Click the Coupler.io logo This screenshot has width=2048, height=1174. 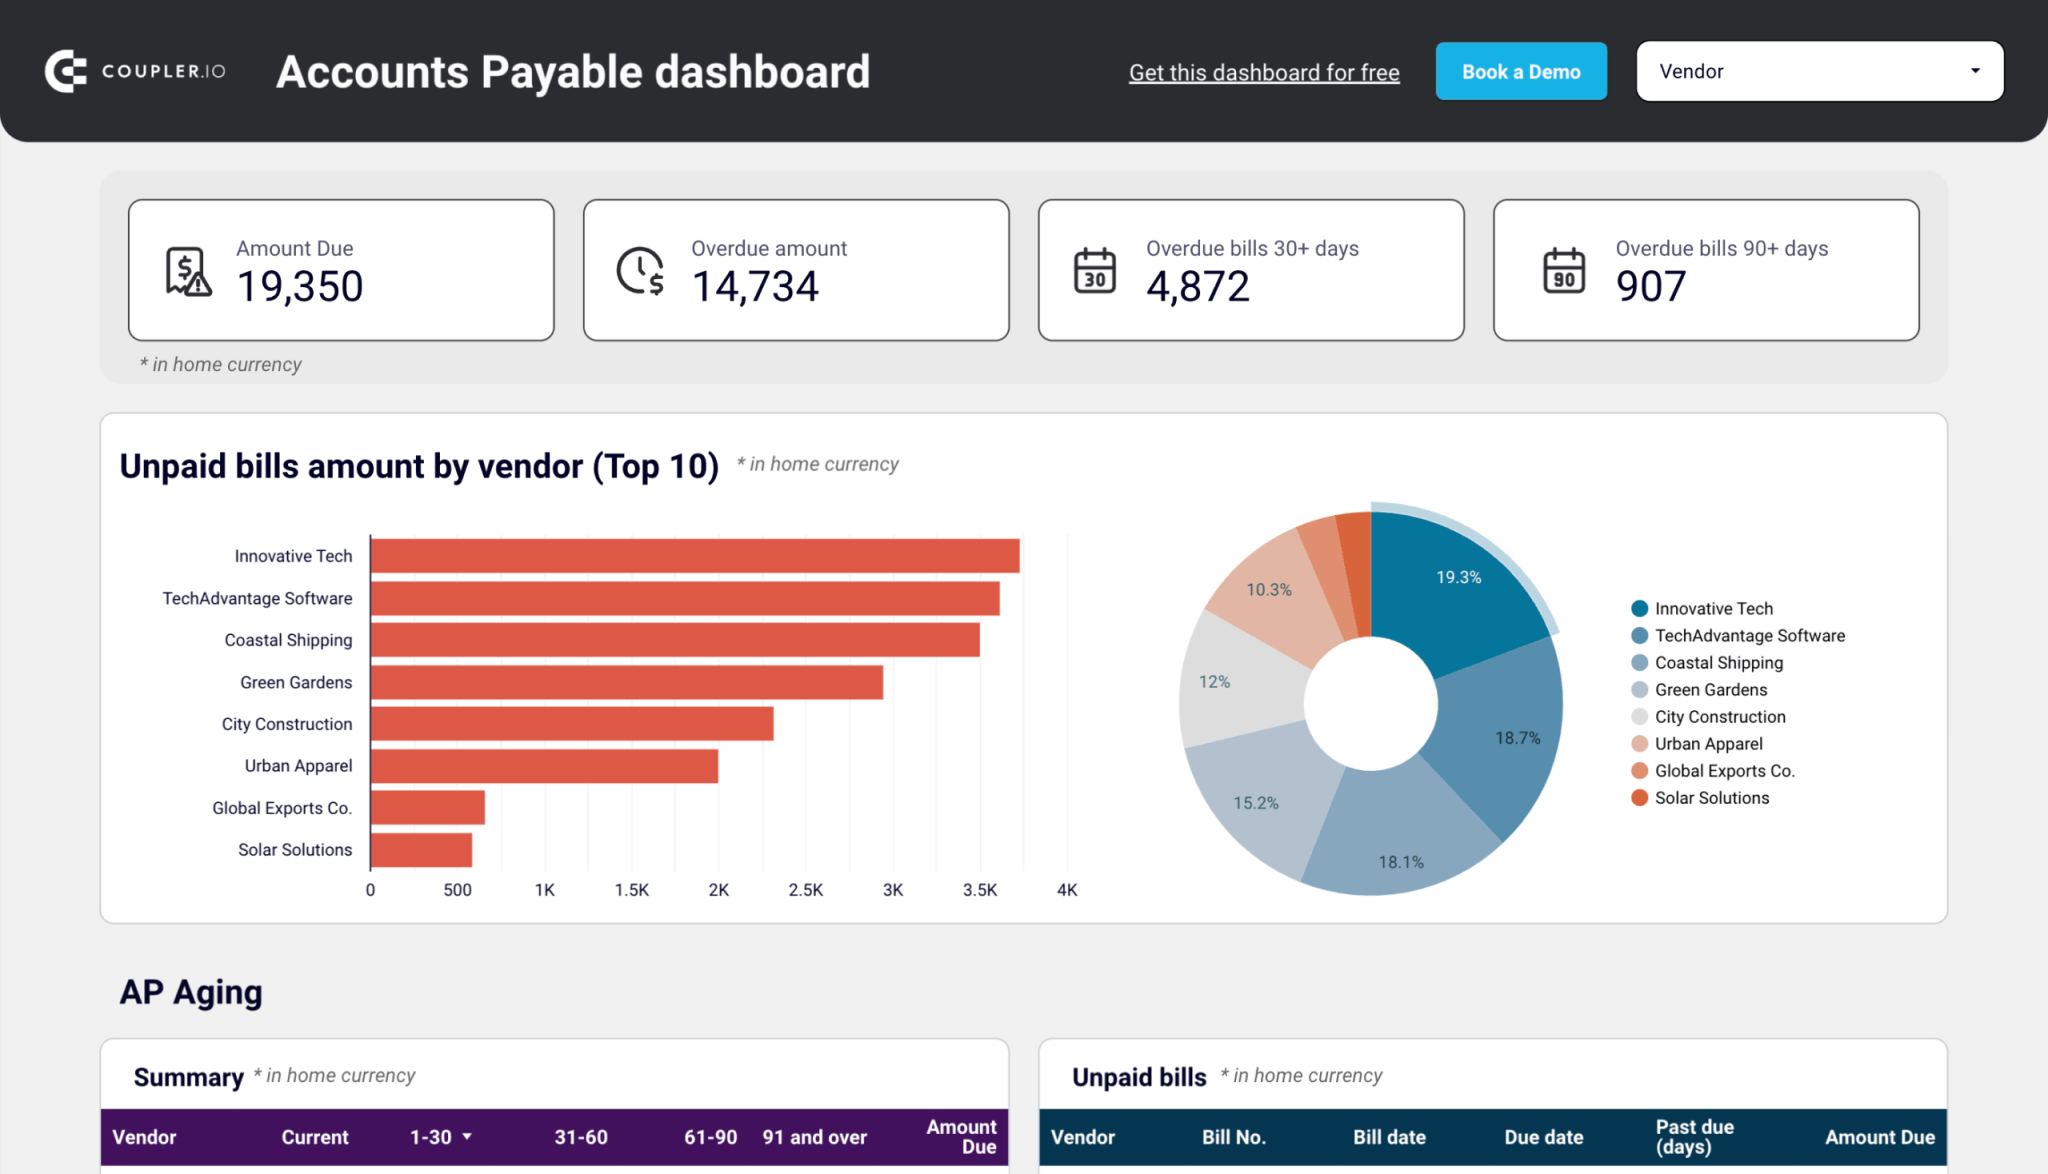coord(133,70)
